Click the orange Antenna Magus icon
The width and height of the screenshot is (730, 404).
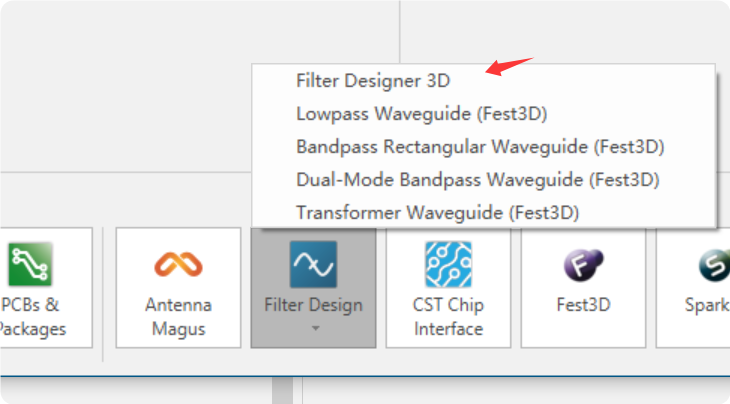point(178,264)
